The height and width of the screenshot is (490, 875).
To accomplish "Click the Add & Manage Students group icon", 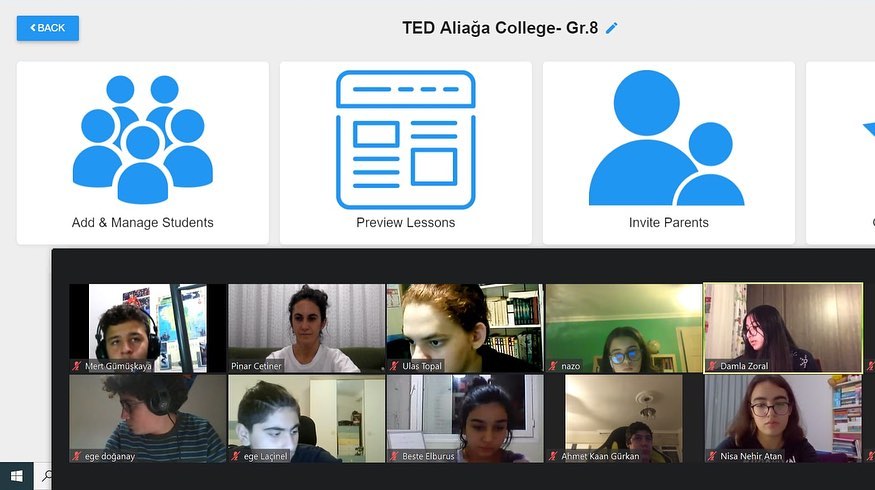I will 143,140.
